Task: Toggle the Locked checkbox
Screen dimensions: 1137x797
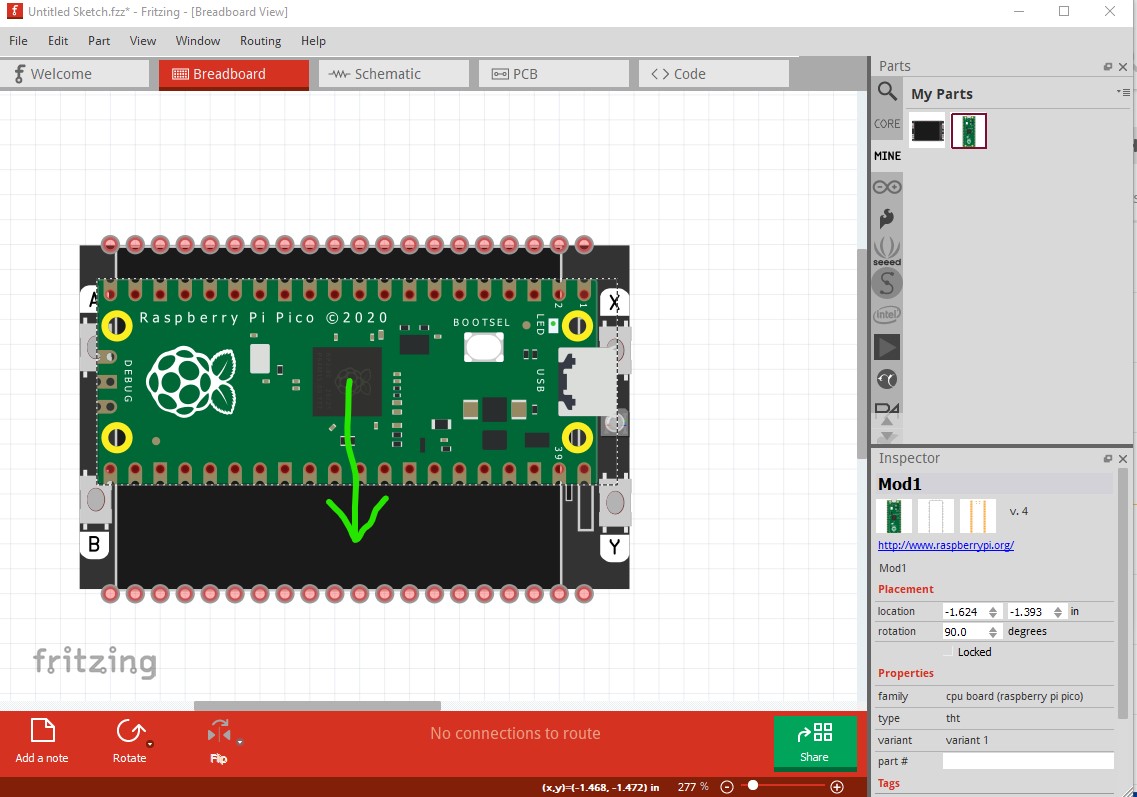Action: tap(948, 652)
